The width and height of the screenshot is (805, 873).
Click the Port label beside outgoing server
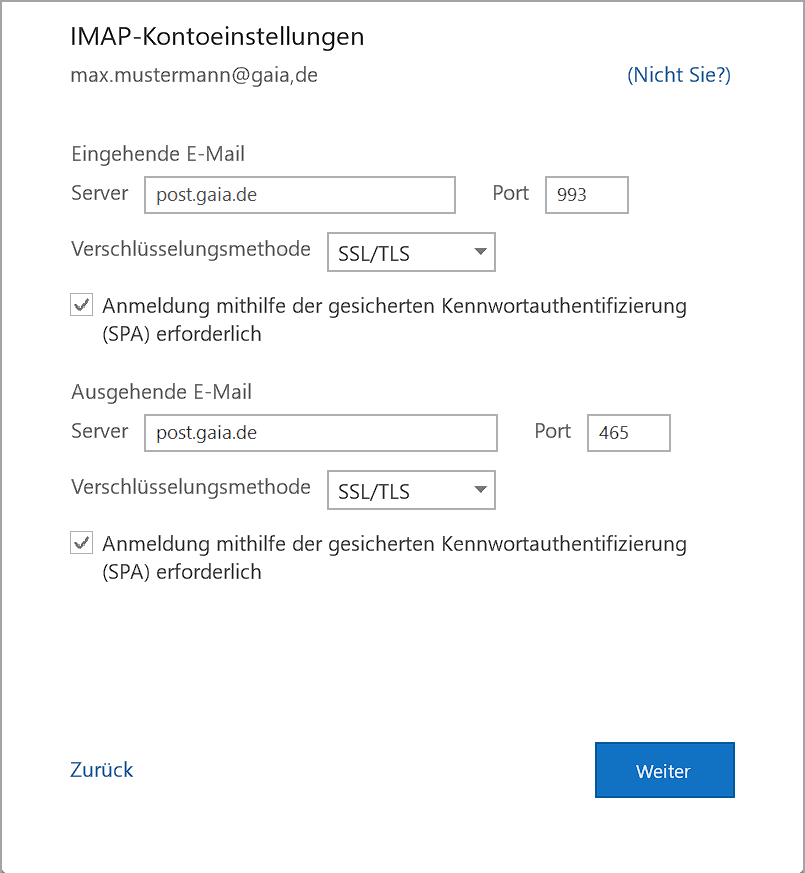pos(552,431)
